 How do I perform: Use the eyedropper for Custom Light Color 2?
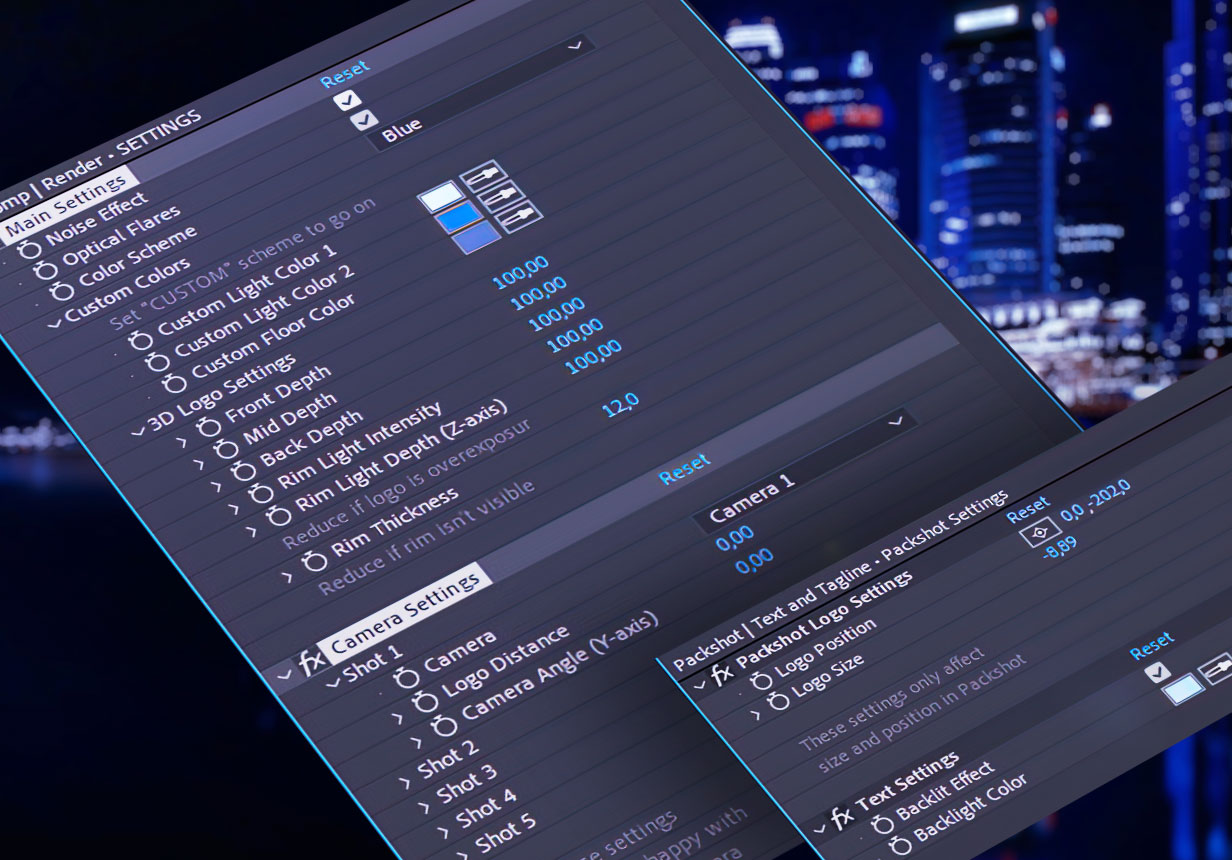pos(501,195)
